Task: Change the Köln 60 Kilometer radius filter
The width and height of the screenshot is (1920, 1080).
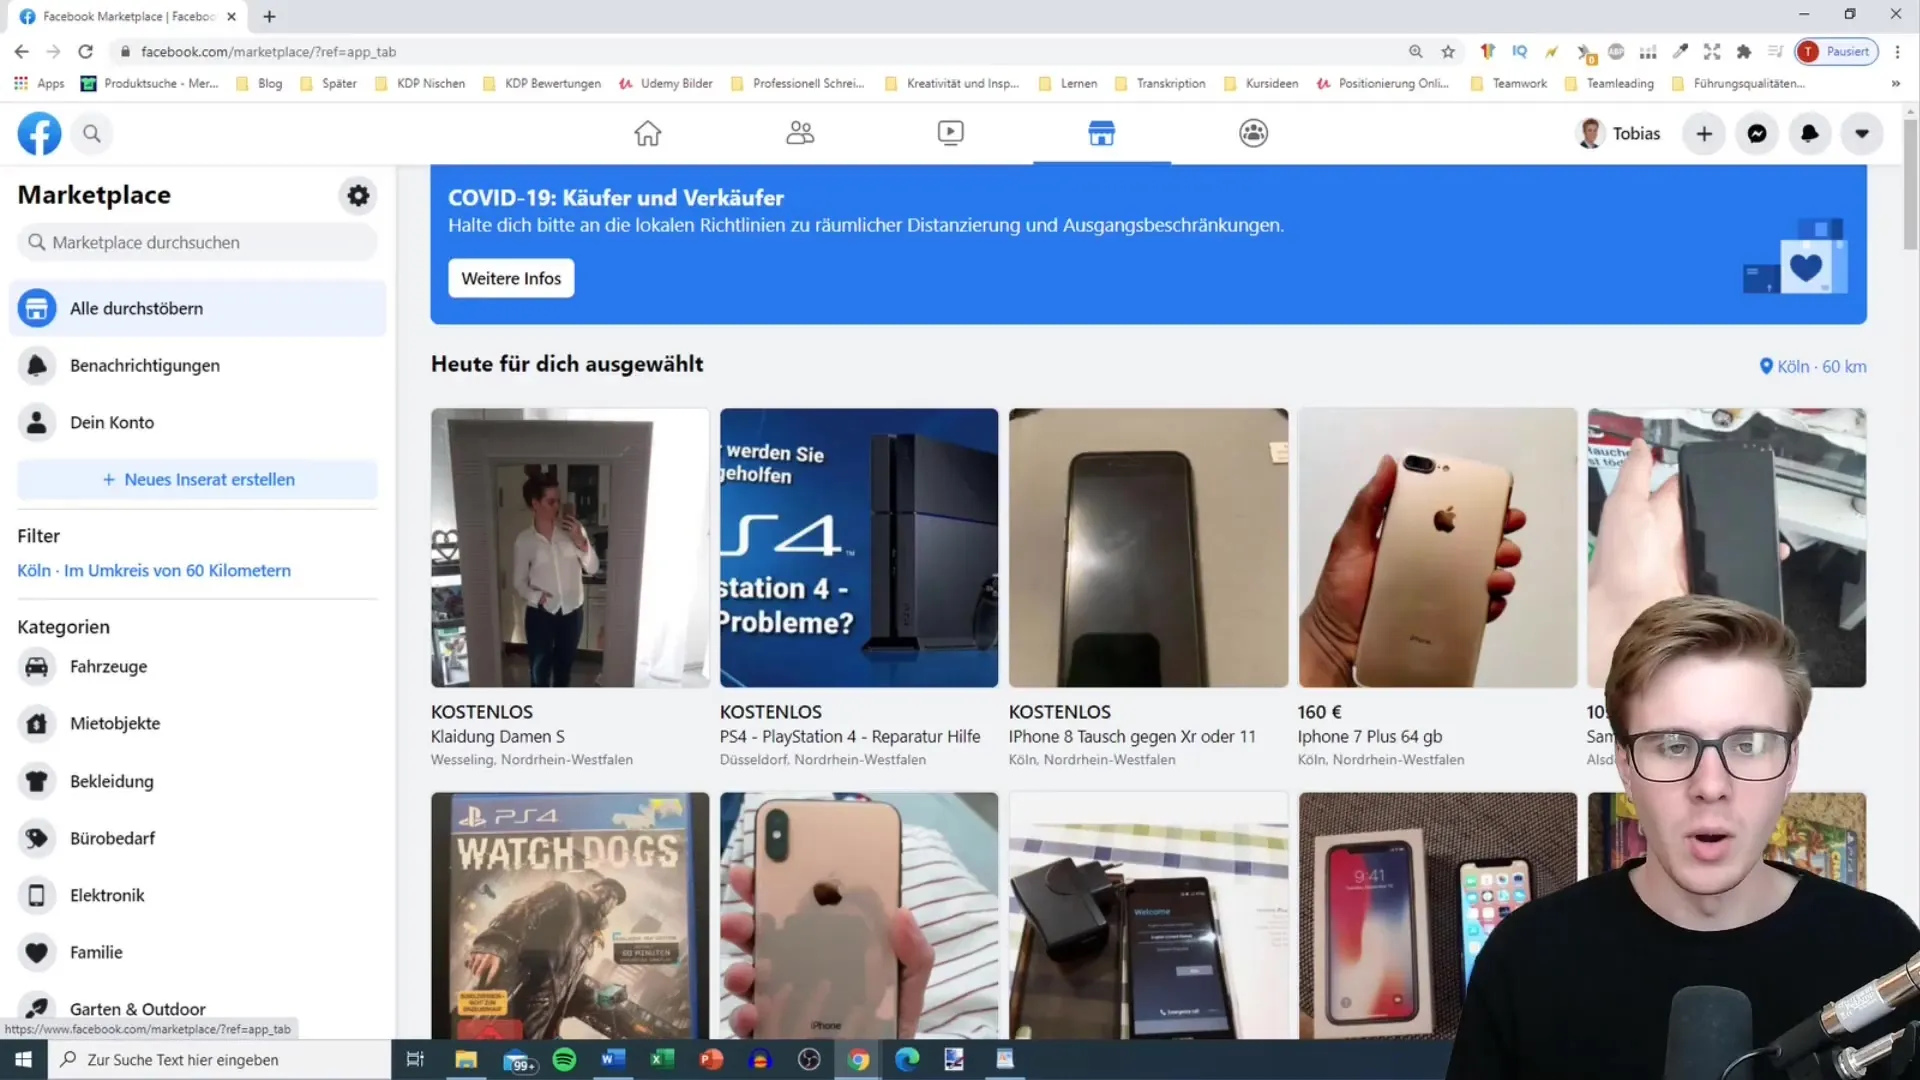Action: point(154,570)
